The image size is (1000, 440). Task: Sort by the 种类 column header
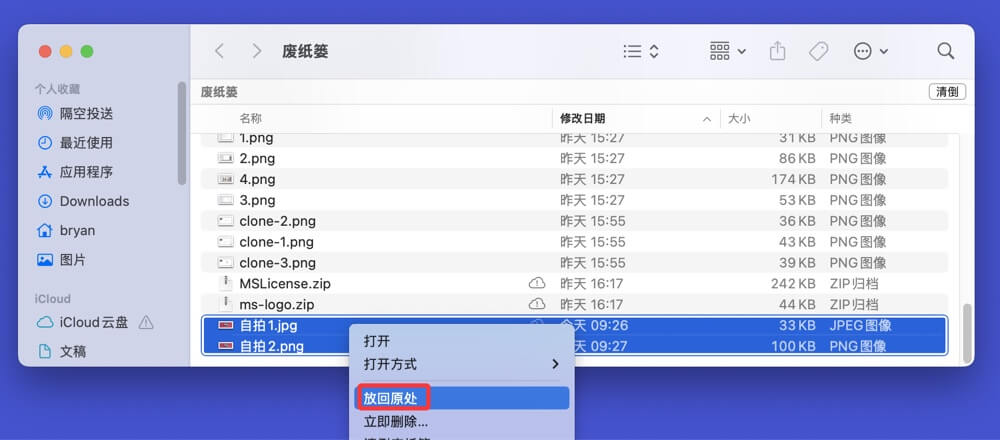[x=841, y=119]
